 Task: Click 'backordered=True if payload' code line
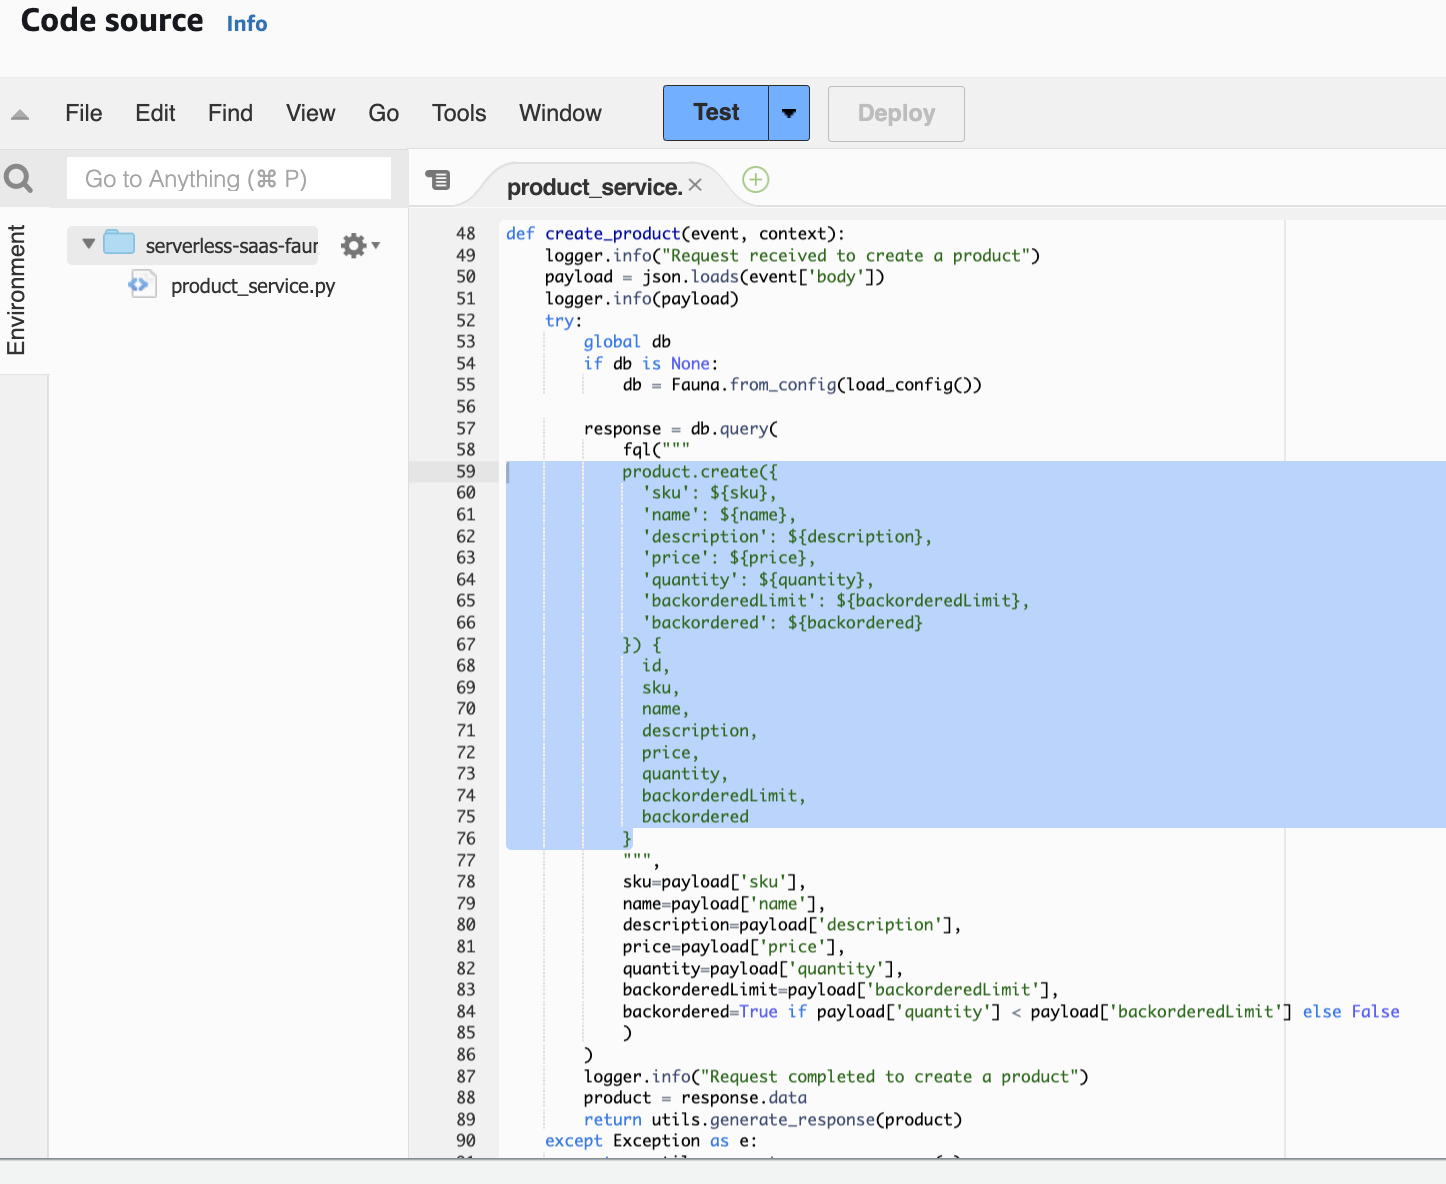point(1011,1011)
